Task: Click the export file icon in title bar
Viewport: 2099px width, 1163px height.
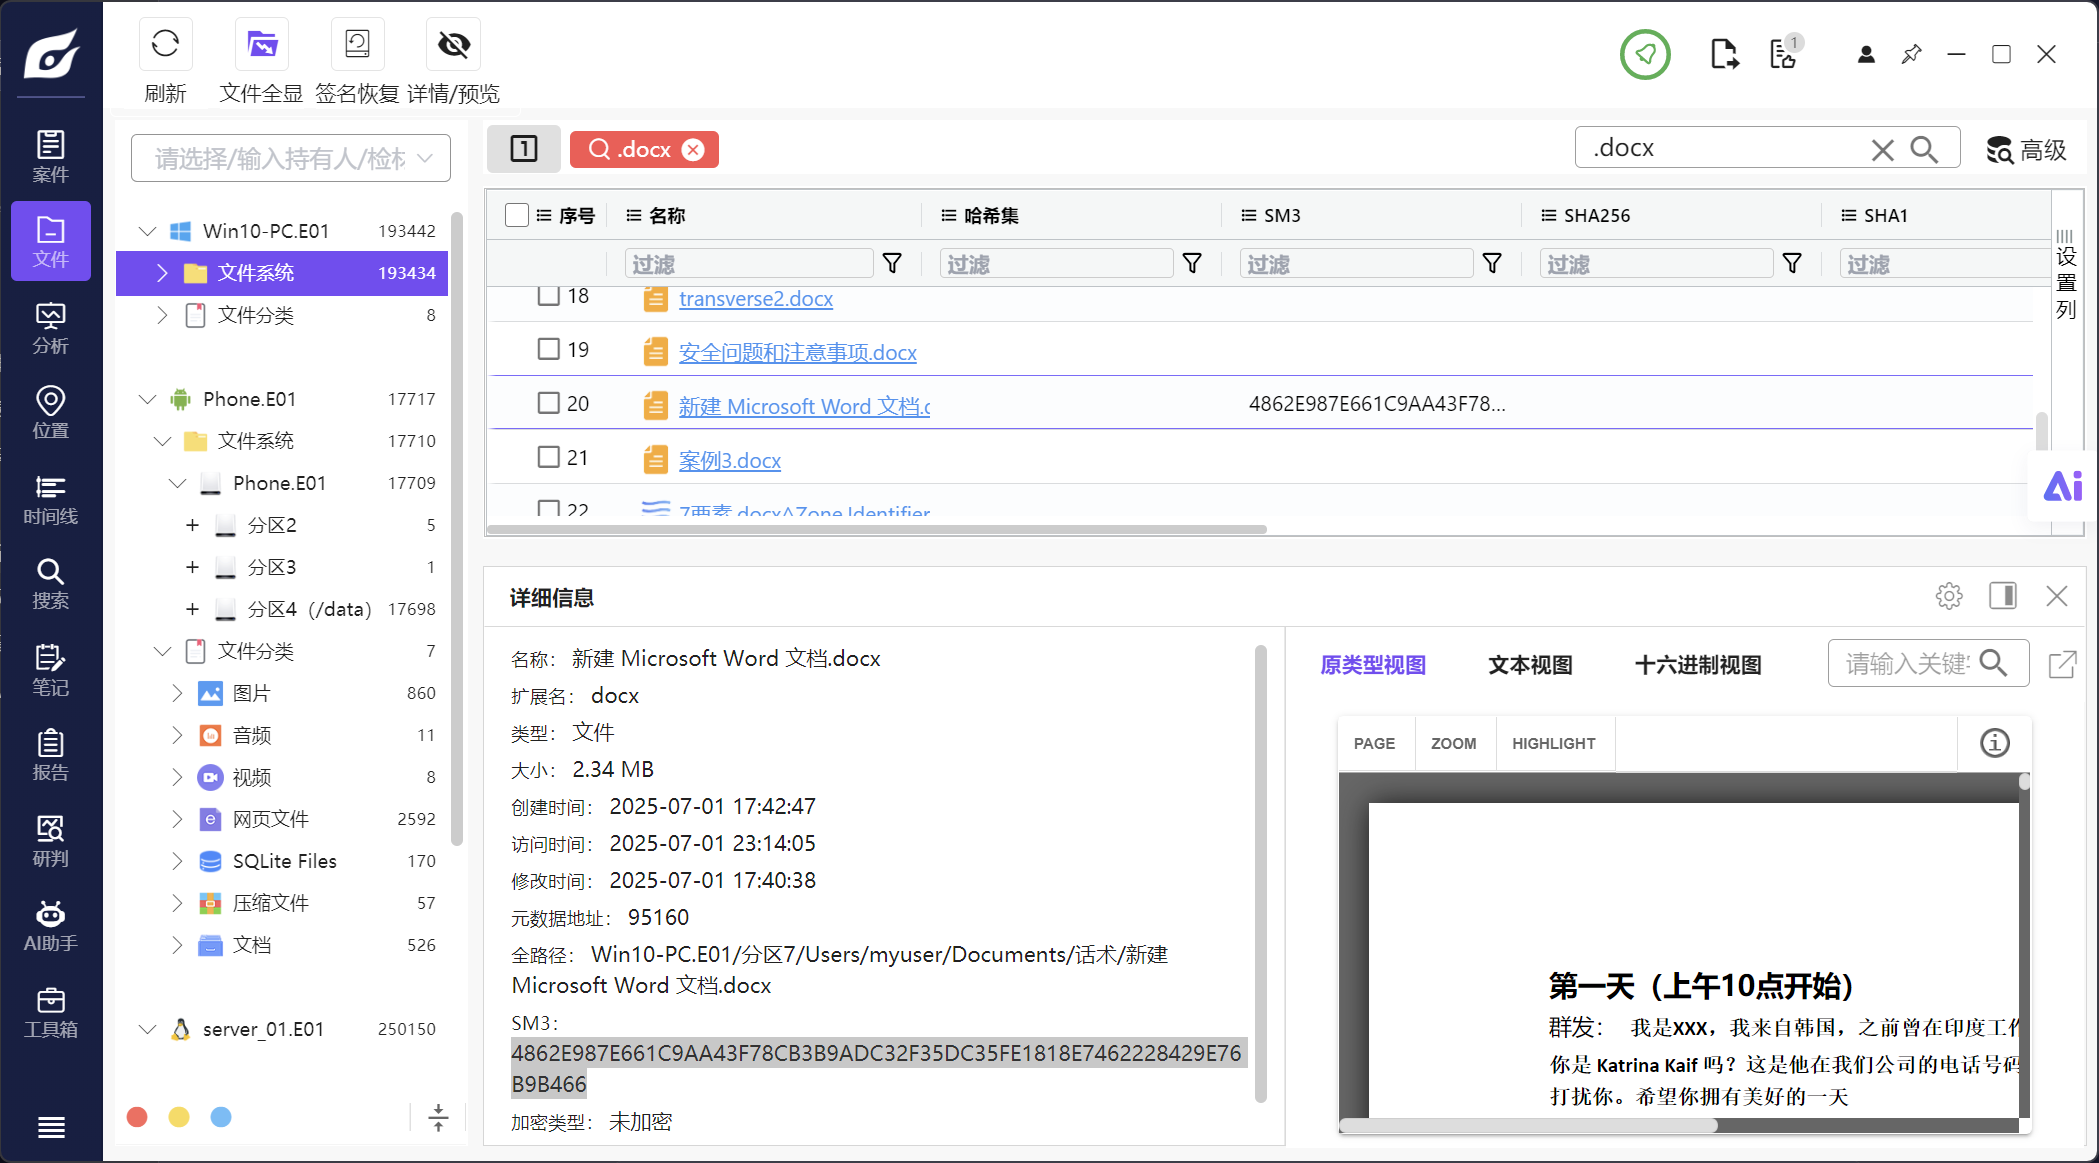Action: pyautogui.click(x=1724, y=54)
